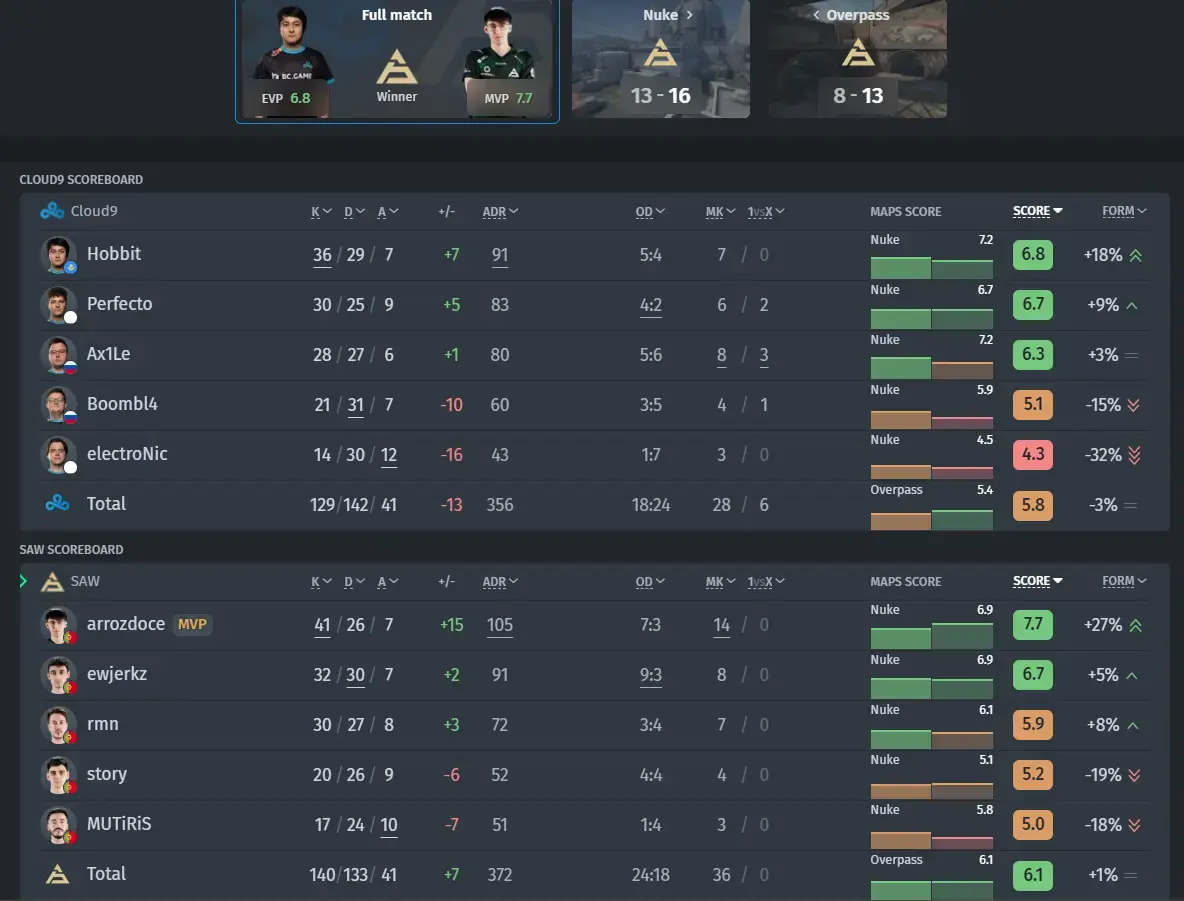Open the SAW team name link
This screenshot has height=901, width=1184.
click(85, 581)
